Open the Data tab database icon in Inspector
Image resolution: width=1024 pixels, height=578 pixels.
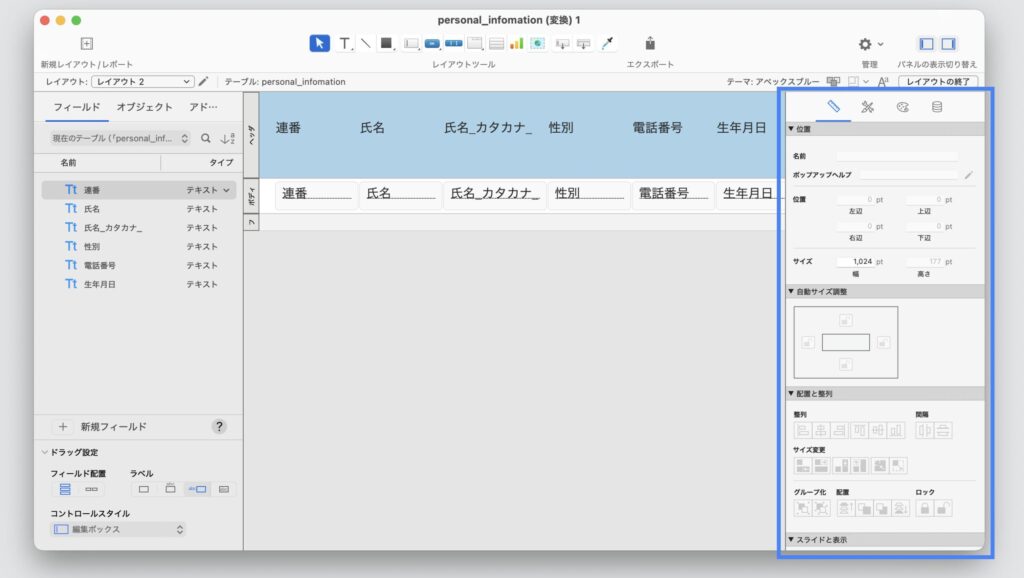coord(937,107)
